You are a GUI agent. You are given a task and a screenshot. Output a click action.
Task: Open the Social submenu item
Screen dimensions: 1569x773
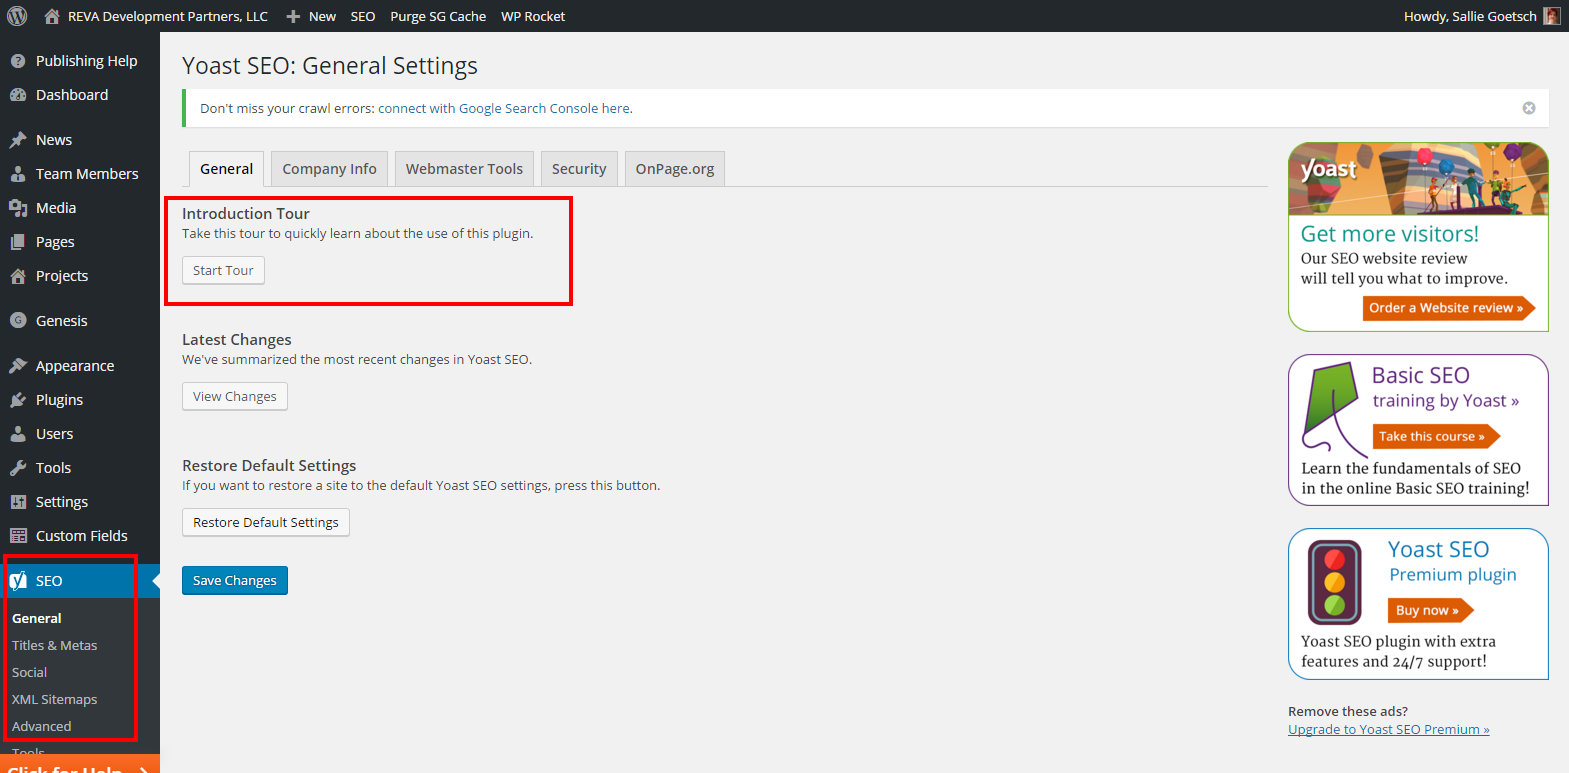tap(30, 673)
